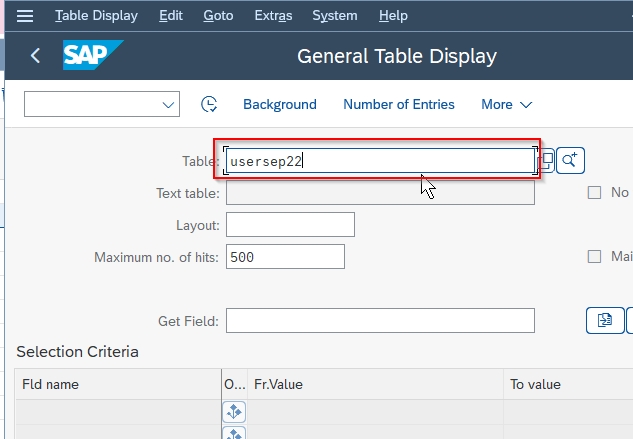Viewport: 633px width, 439px height.
Task: Click the Maximum no. of hits field
Action: click(x=285, y=256)
